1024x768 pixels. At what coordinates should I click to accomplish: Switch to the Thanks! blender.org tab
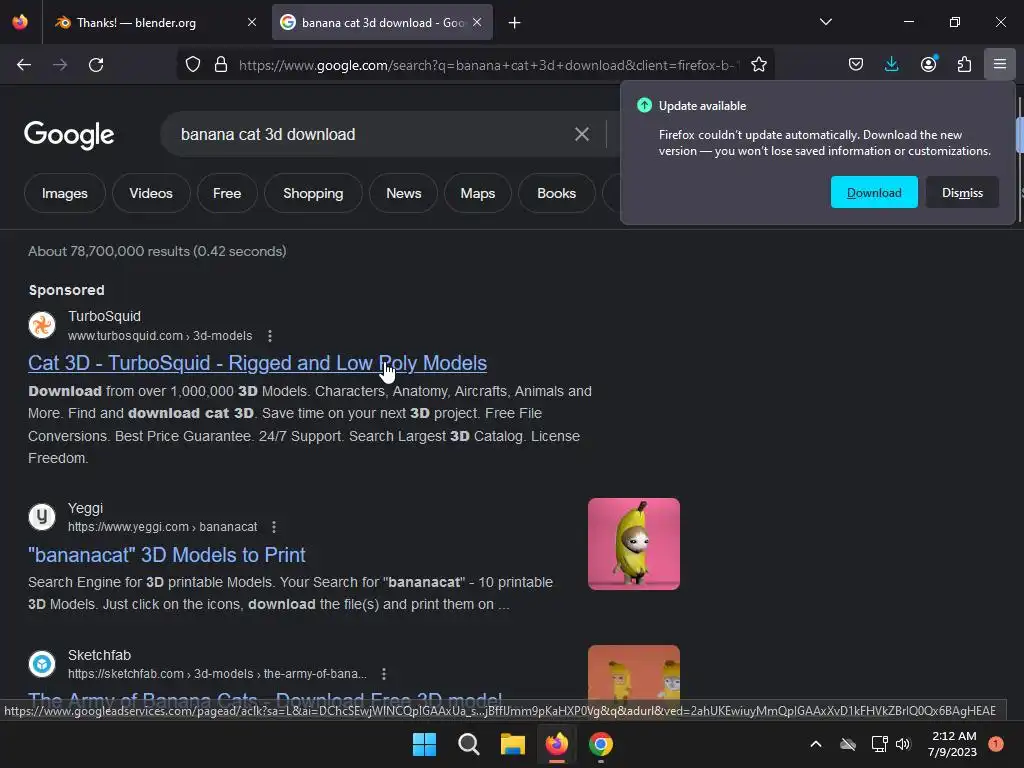[x=155, y=22]
